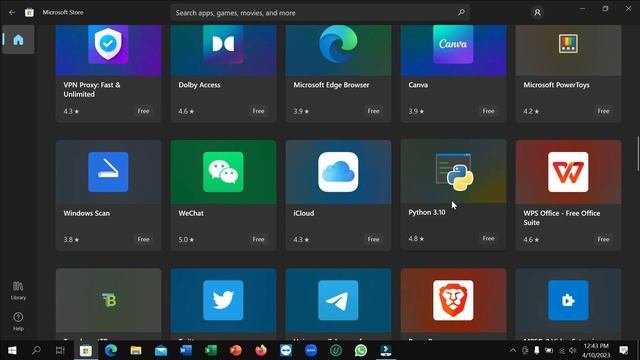Open taskbar search magnifier

36,350
